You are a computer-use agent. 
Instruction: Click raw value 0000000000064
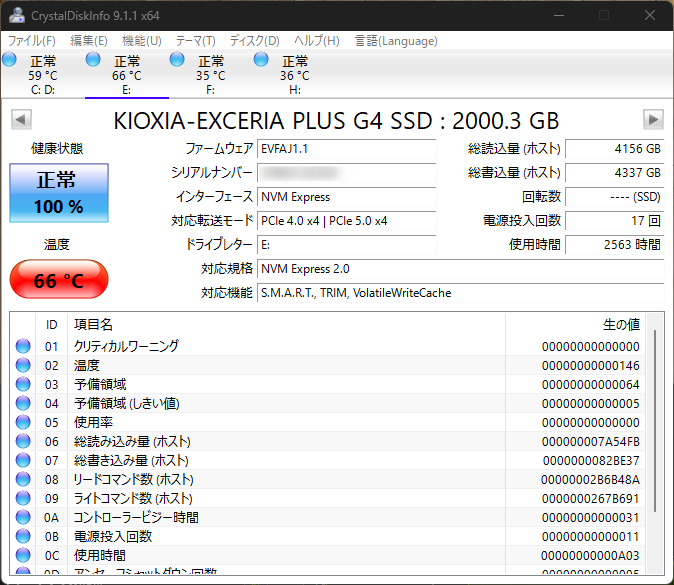pyautogui.click(x=591, y=384)
